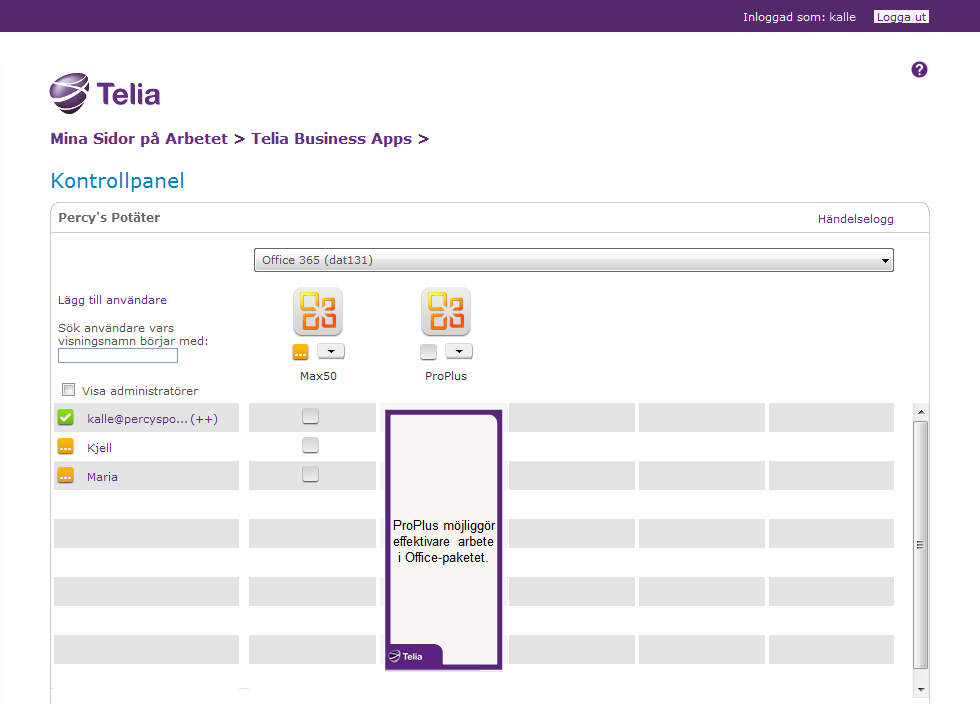The height and width of the screenshot is (704, 980).
Task: Click the Max50 label
Action: pyautogui.click(x=318, y=376)
